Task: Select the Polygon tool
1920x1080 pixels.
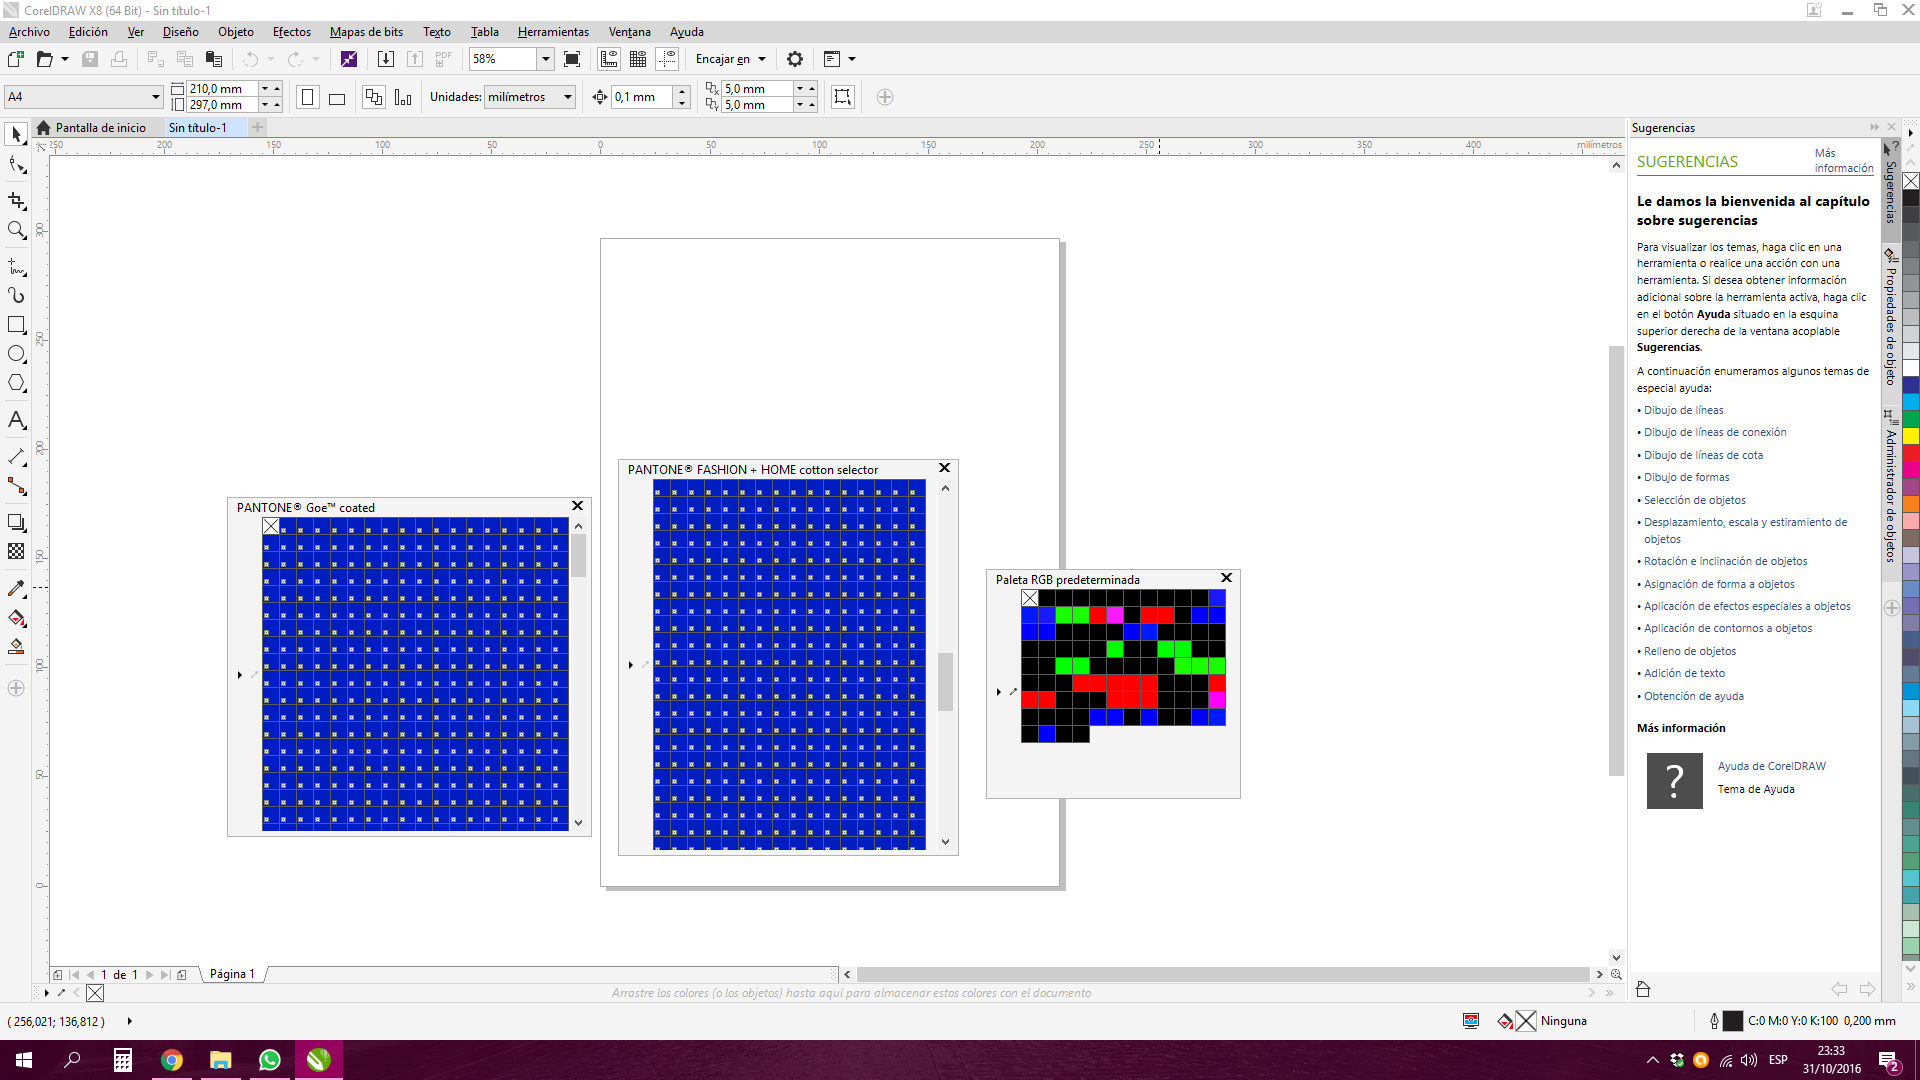Action: [x=16, y=383]
